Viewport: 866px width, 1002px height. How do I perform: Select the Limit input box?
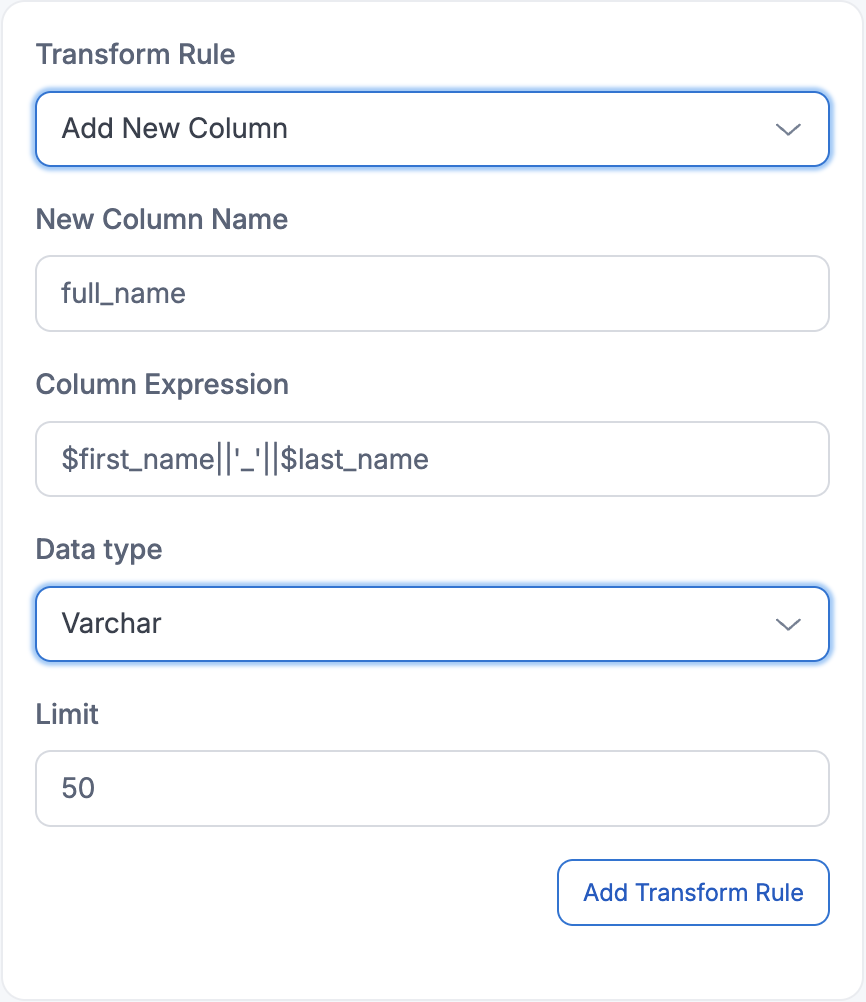coord(432,789)
